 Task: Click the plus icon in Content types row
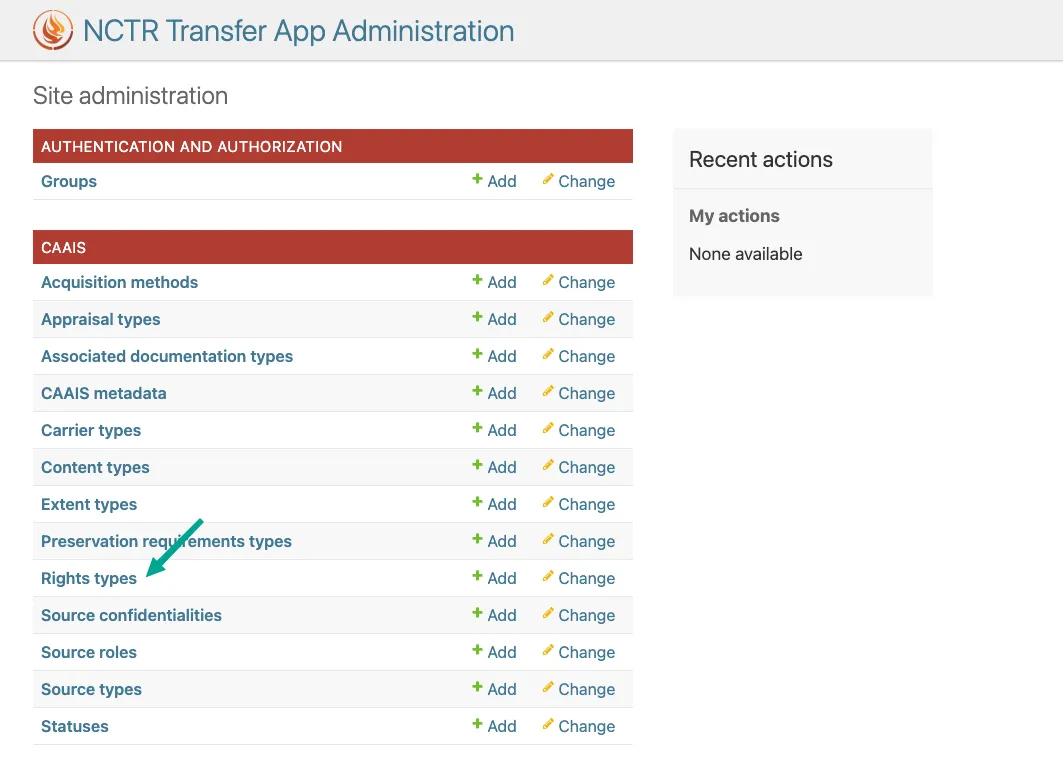pos(477,465)
